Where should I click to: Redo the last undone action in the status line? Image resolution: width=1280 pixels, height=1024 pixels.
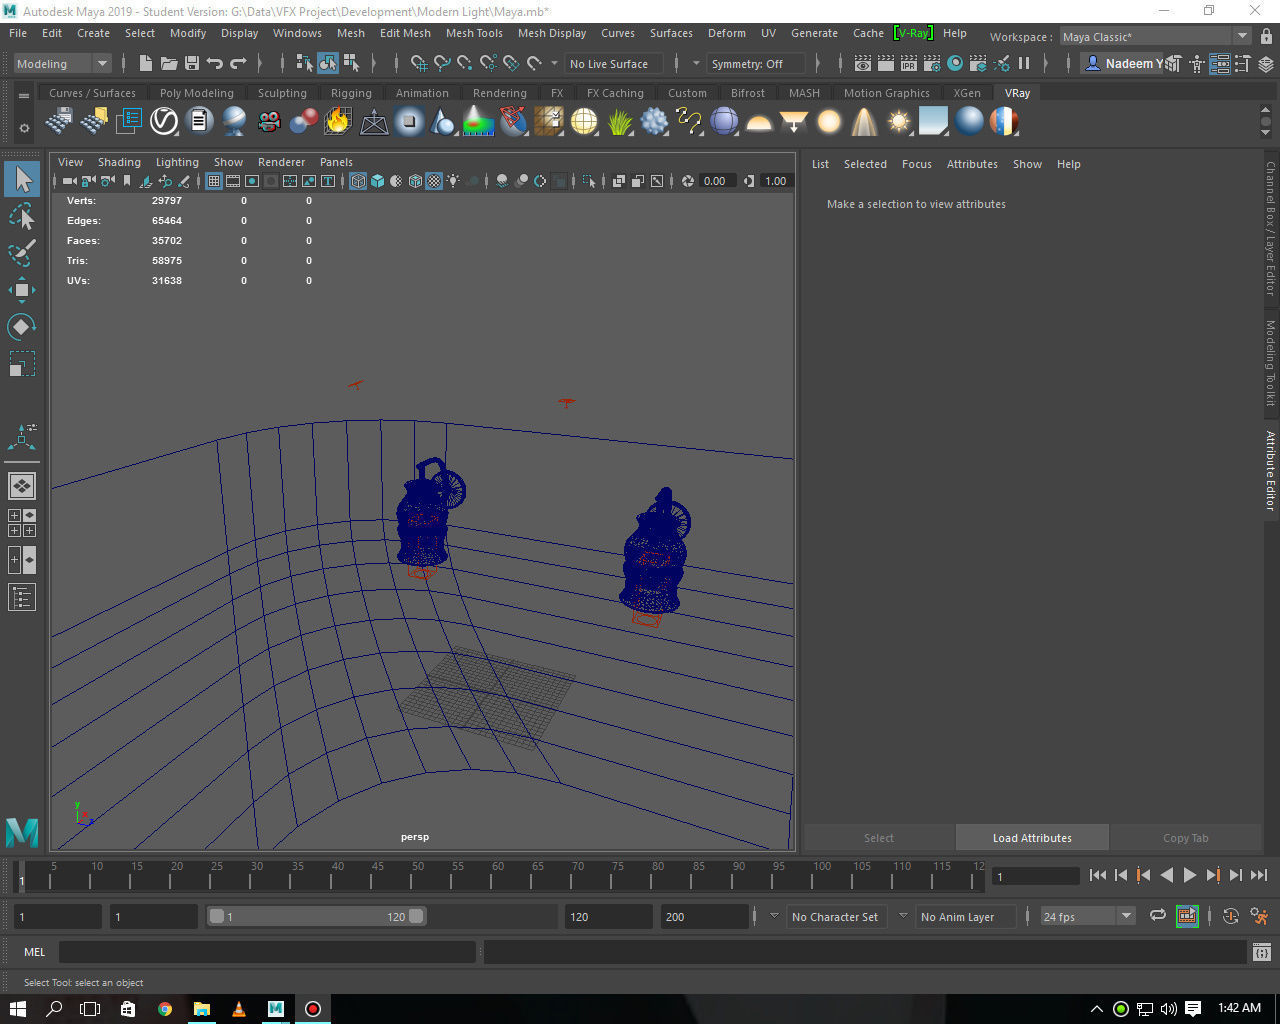238,64
